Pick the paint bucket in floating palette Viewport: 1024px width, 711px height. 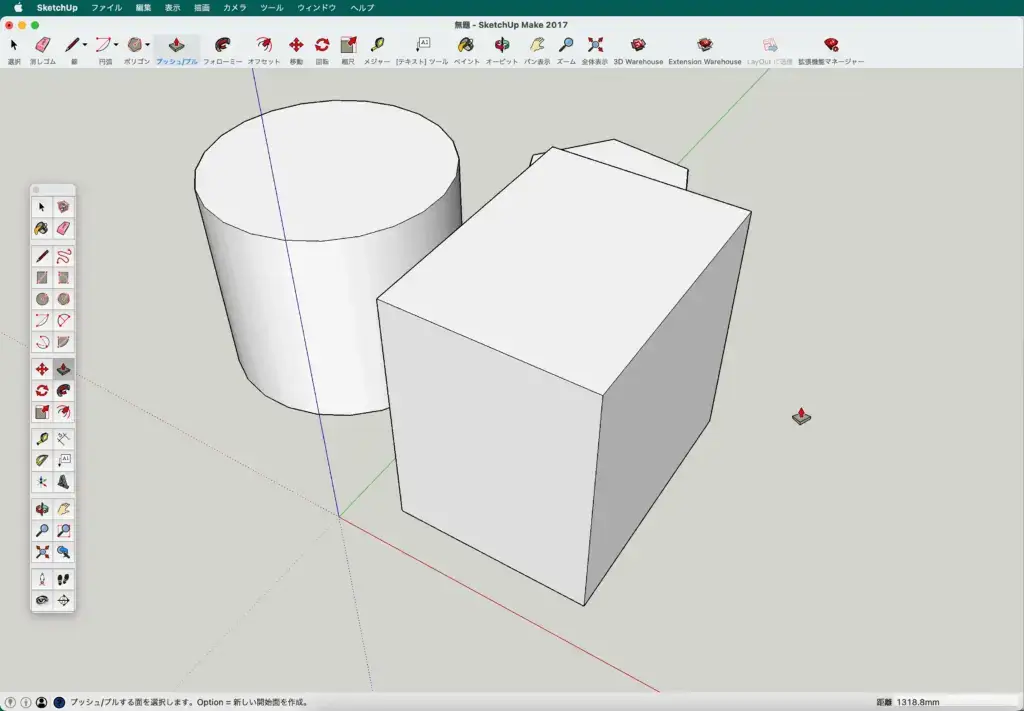pos(42,229)
